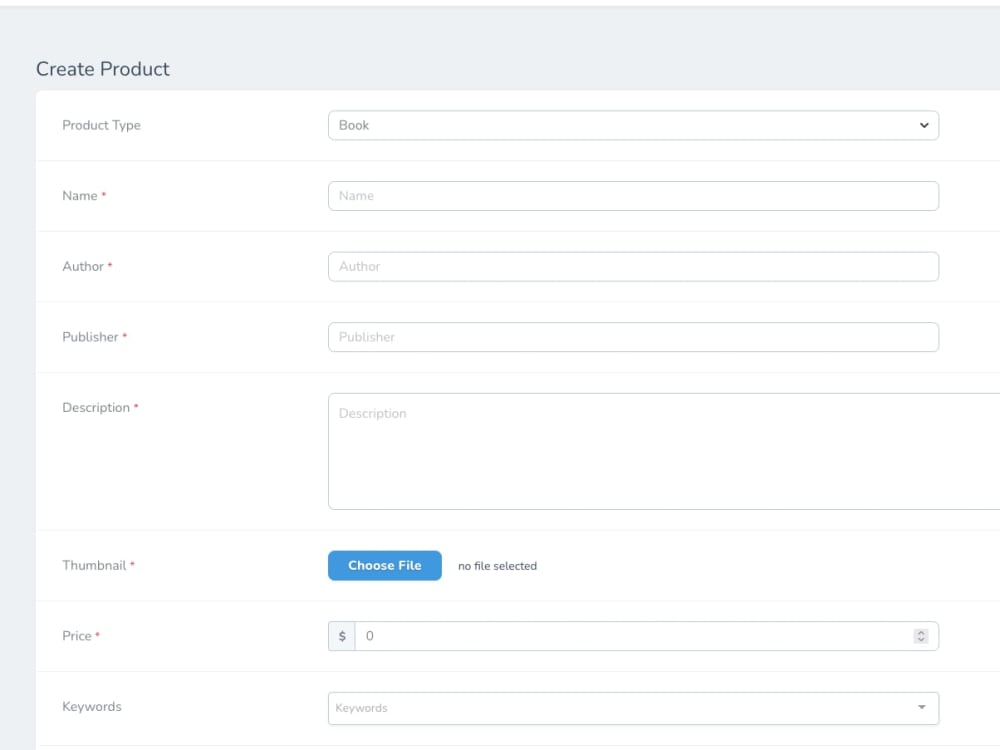1000x750 pixels.
Task: Click into the Name input field
Action: pos(632,195)
